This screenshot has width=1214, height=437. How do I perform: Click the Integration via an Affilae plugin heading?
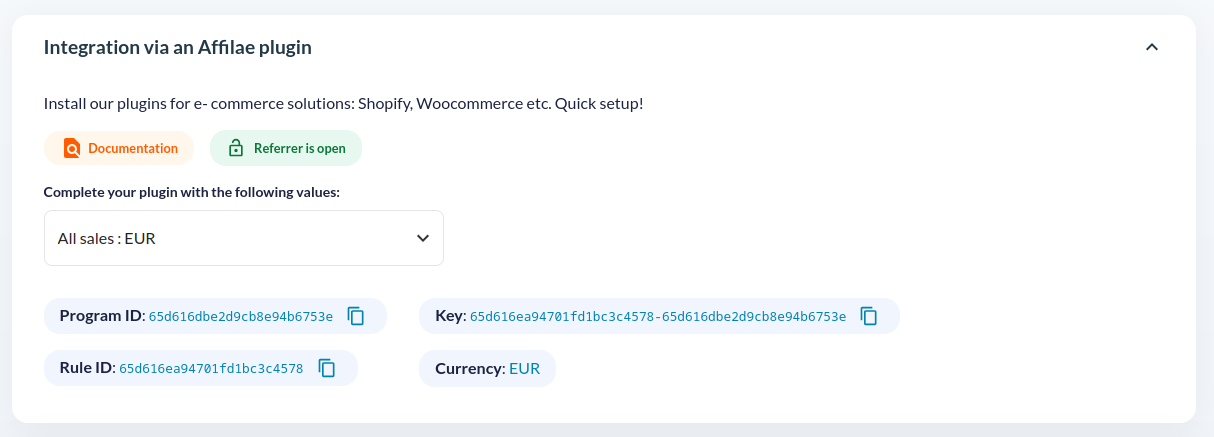pos(178,47)
